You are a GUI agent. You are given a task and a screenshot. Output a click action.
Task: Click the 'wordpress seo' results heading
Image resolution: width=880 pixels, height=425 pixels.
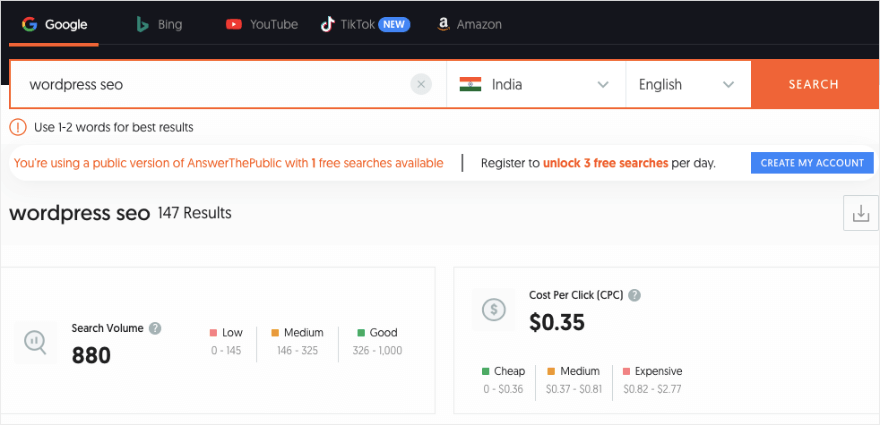point(80,214)
